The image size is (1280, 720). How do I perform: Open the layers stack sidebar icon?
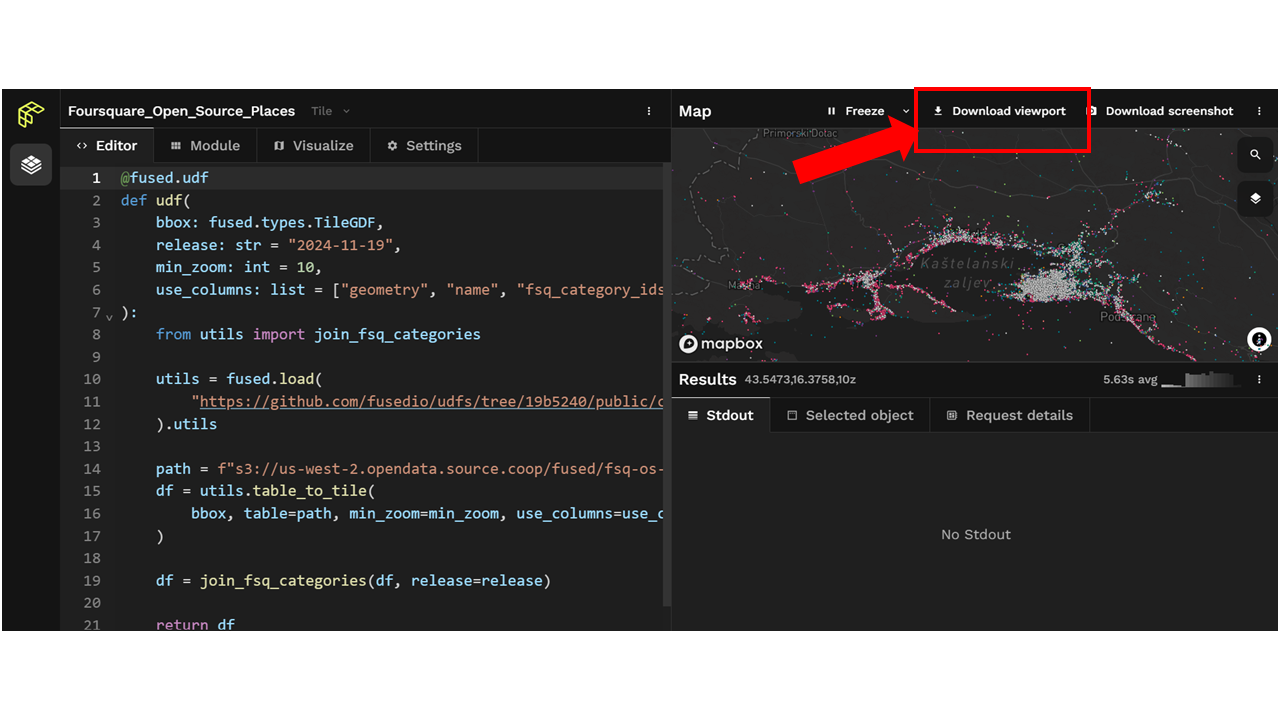[31, 164]
